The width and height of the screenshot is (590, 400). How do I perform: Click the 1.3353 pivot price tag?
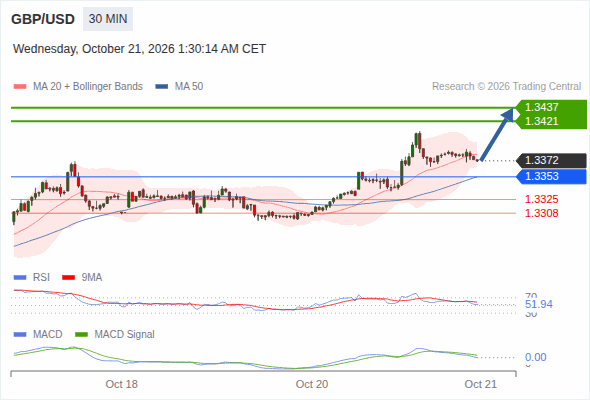[552, 176]
